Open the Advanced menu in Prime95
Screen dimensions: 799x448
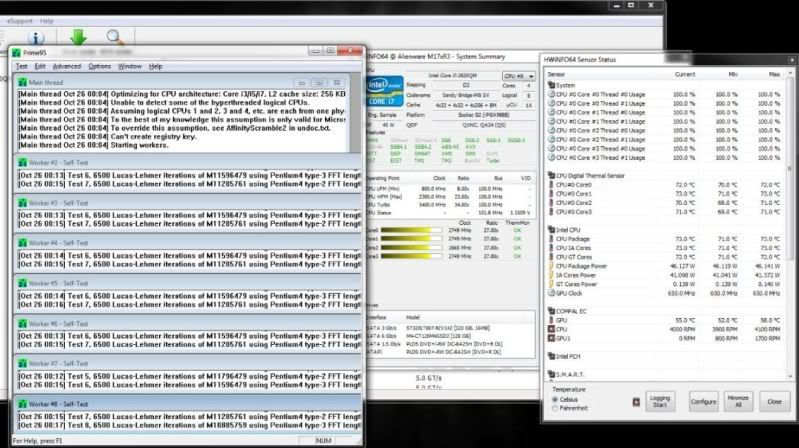click(67, 66)
